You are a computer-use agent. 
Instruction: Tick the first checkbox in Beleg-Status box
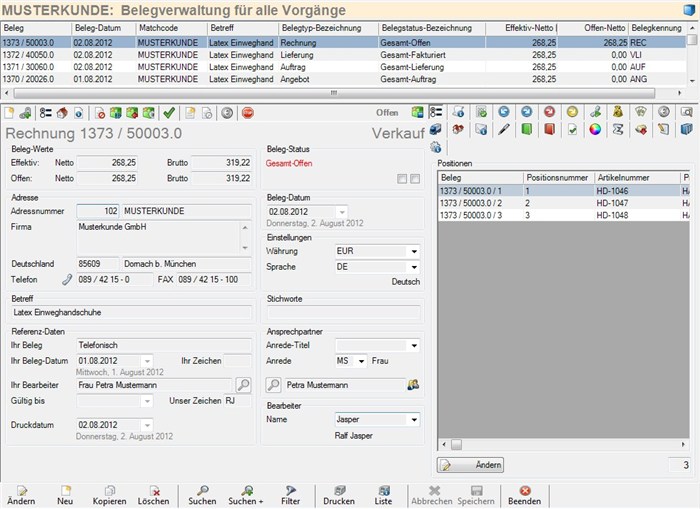click(402, 179)
